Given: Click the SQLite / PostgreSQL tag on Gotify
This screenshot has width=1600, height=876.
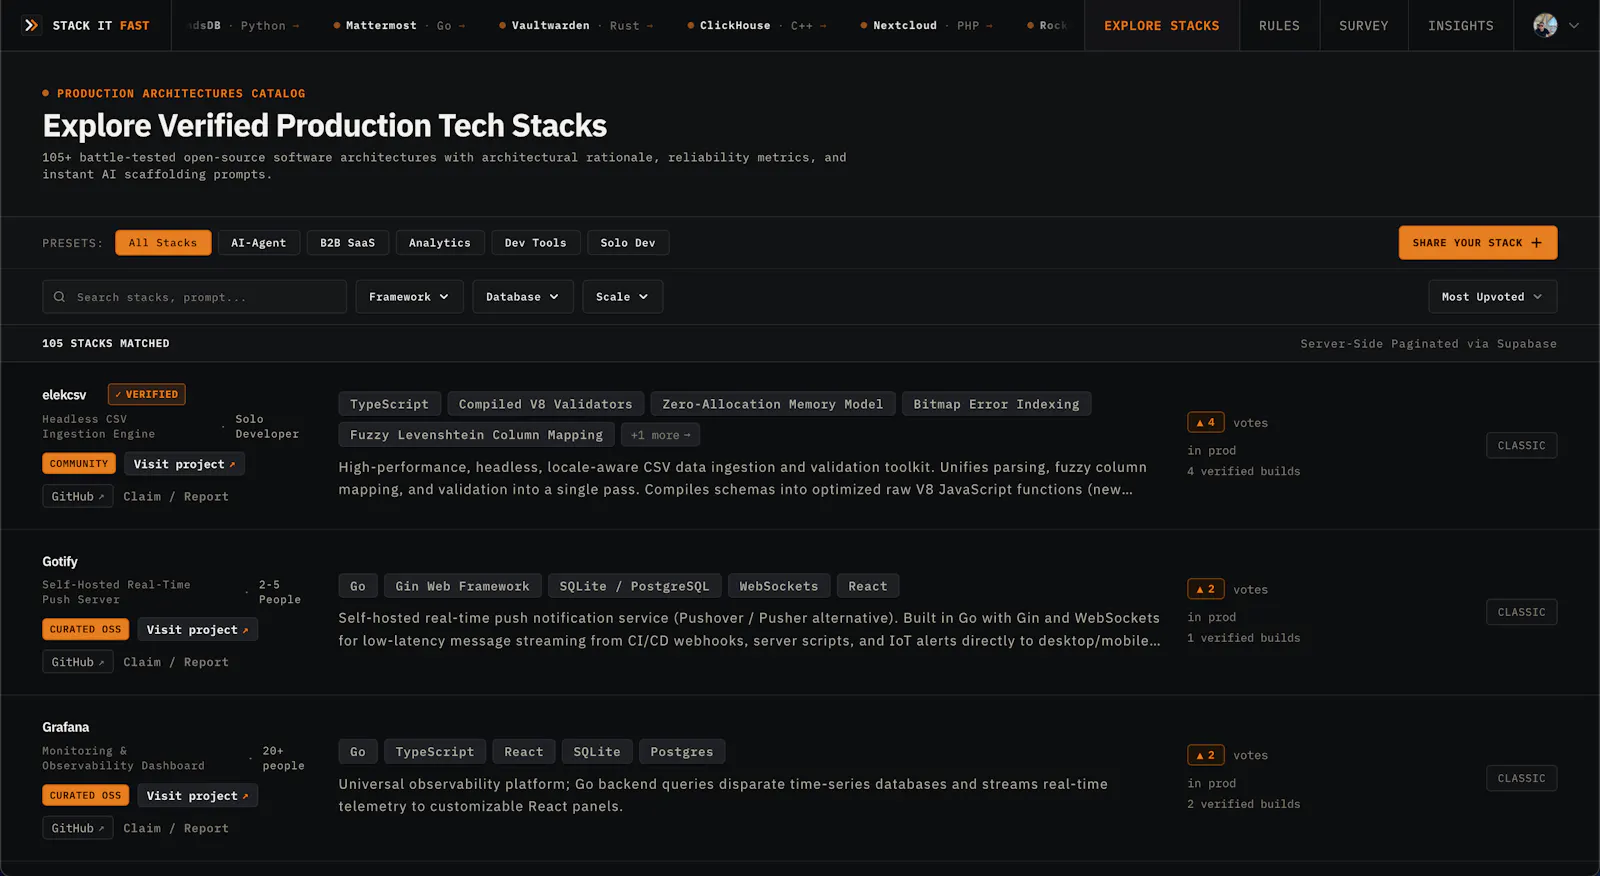Looking at the screenshot, I should [634, 586].
